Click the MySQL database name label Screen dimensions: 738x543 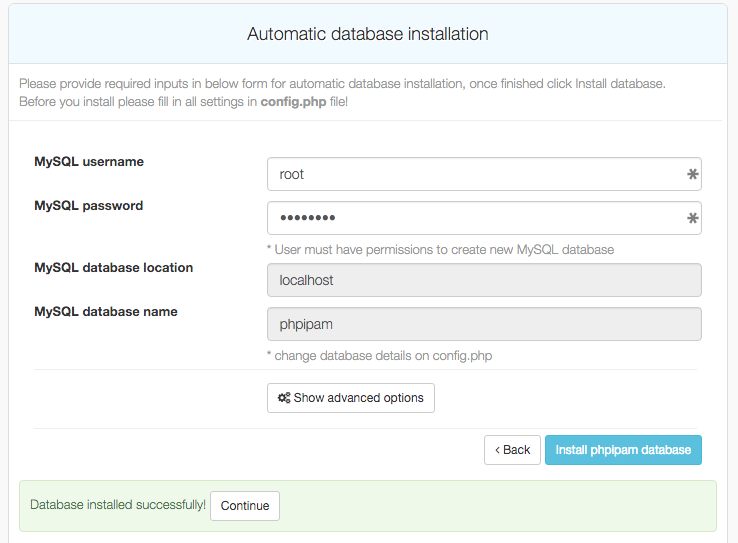point(106,312)
